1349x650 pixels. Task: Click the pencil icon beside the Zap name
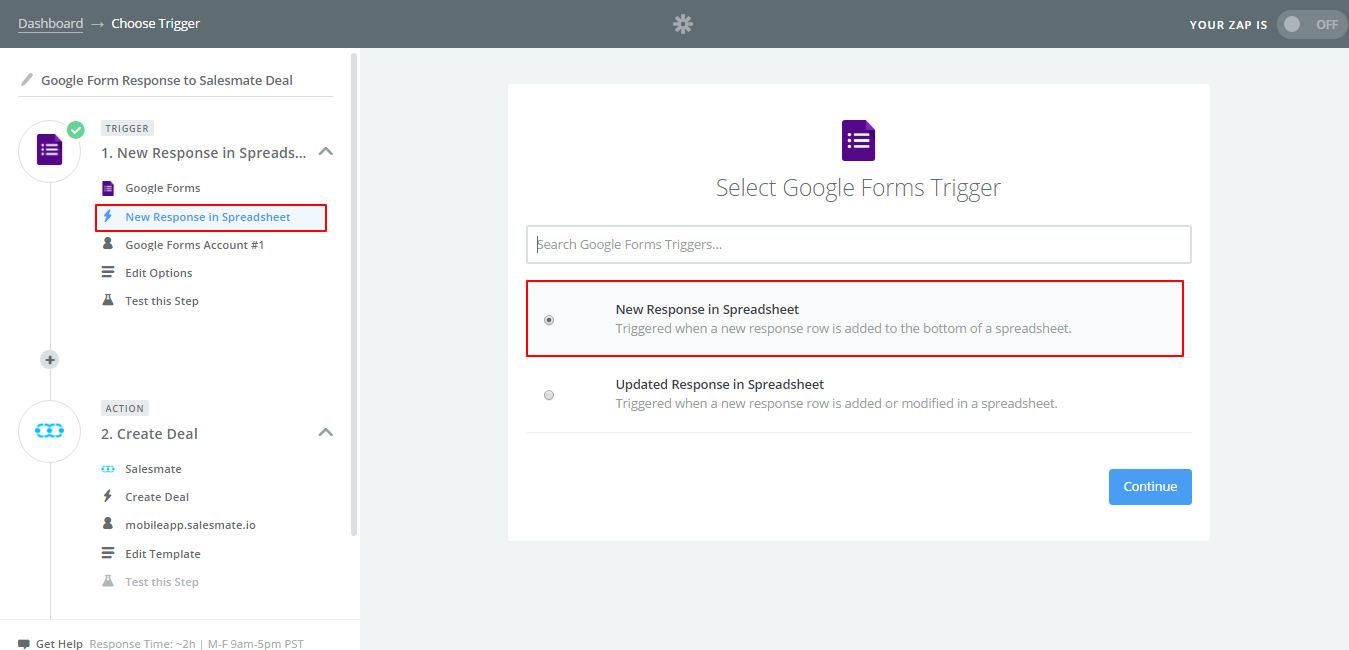pyautogui.click(x=27, y=80)
